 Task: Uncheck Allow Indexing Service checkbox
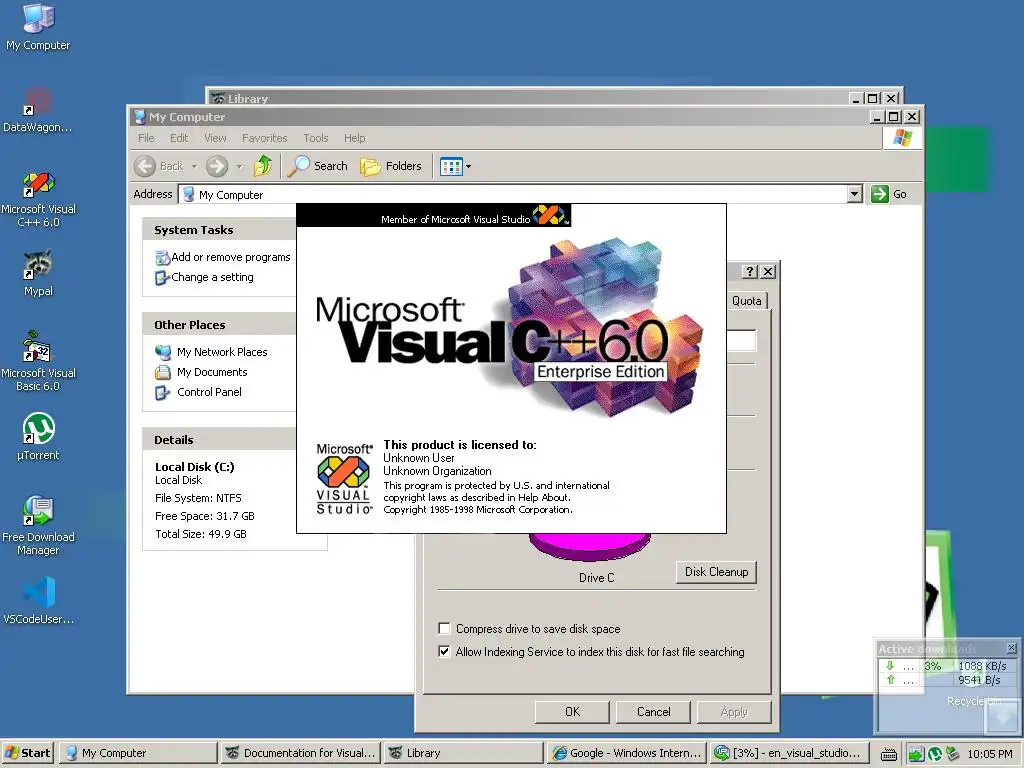(444, 651)
